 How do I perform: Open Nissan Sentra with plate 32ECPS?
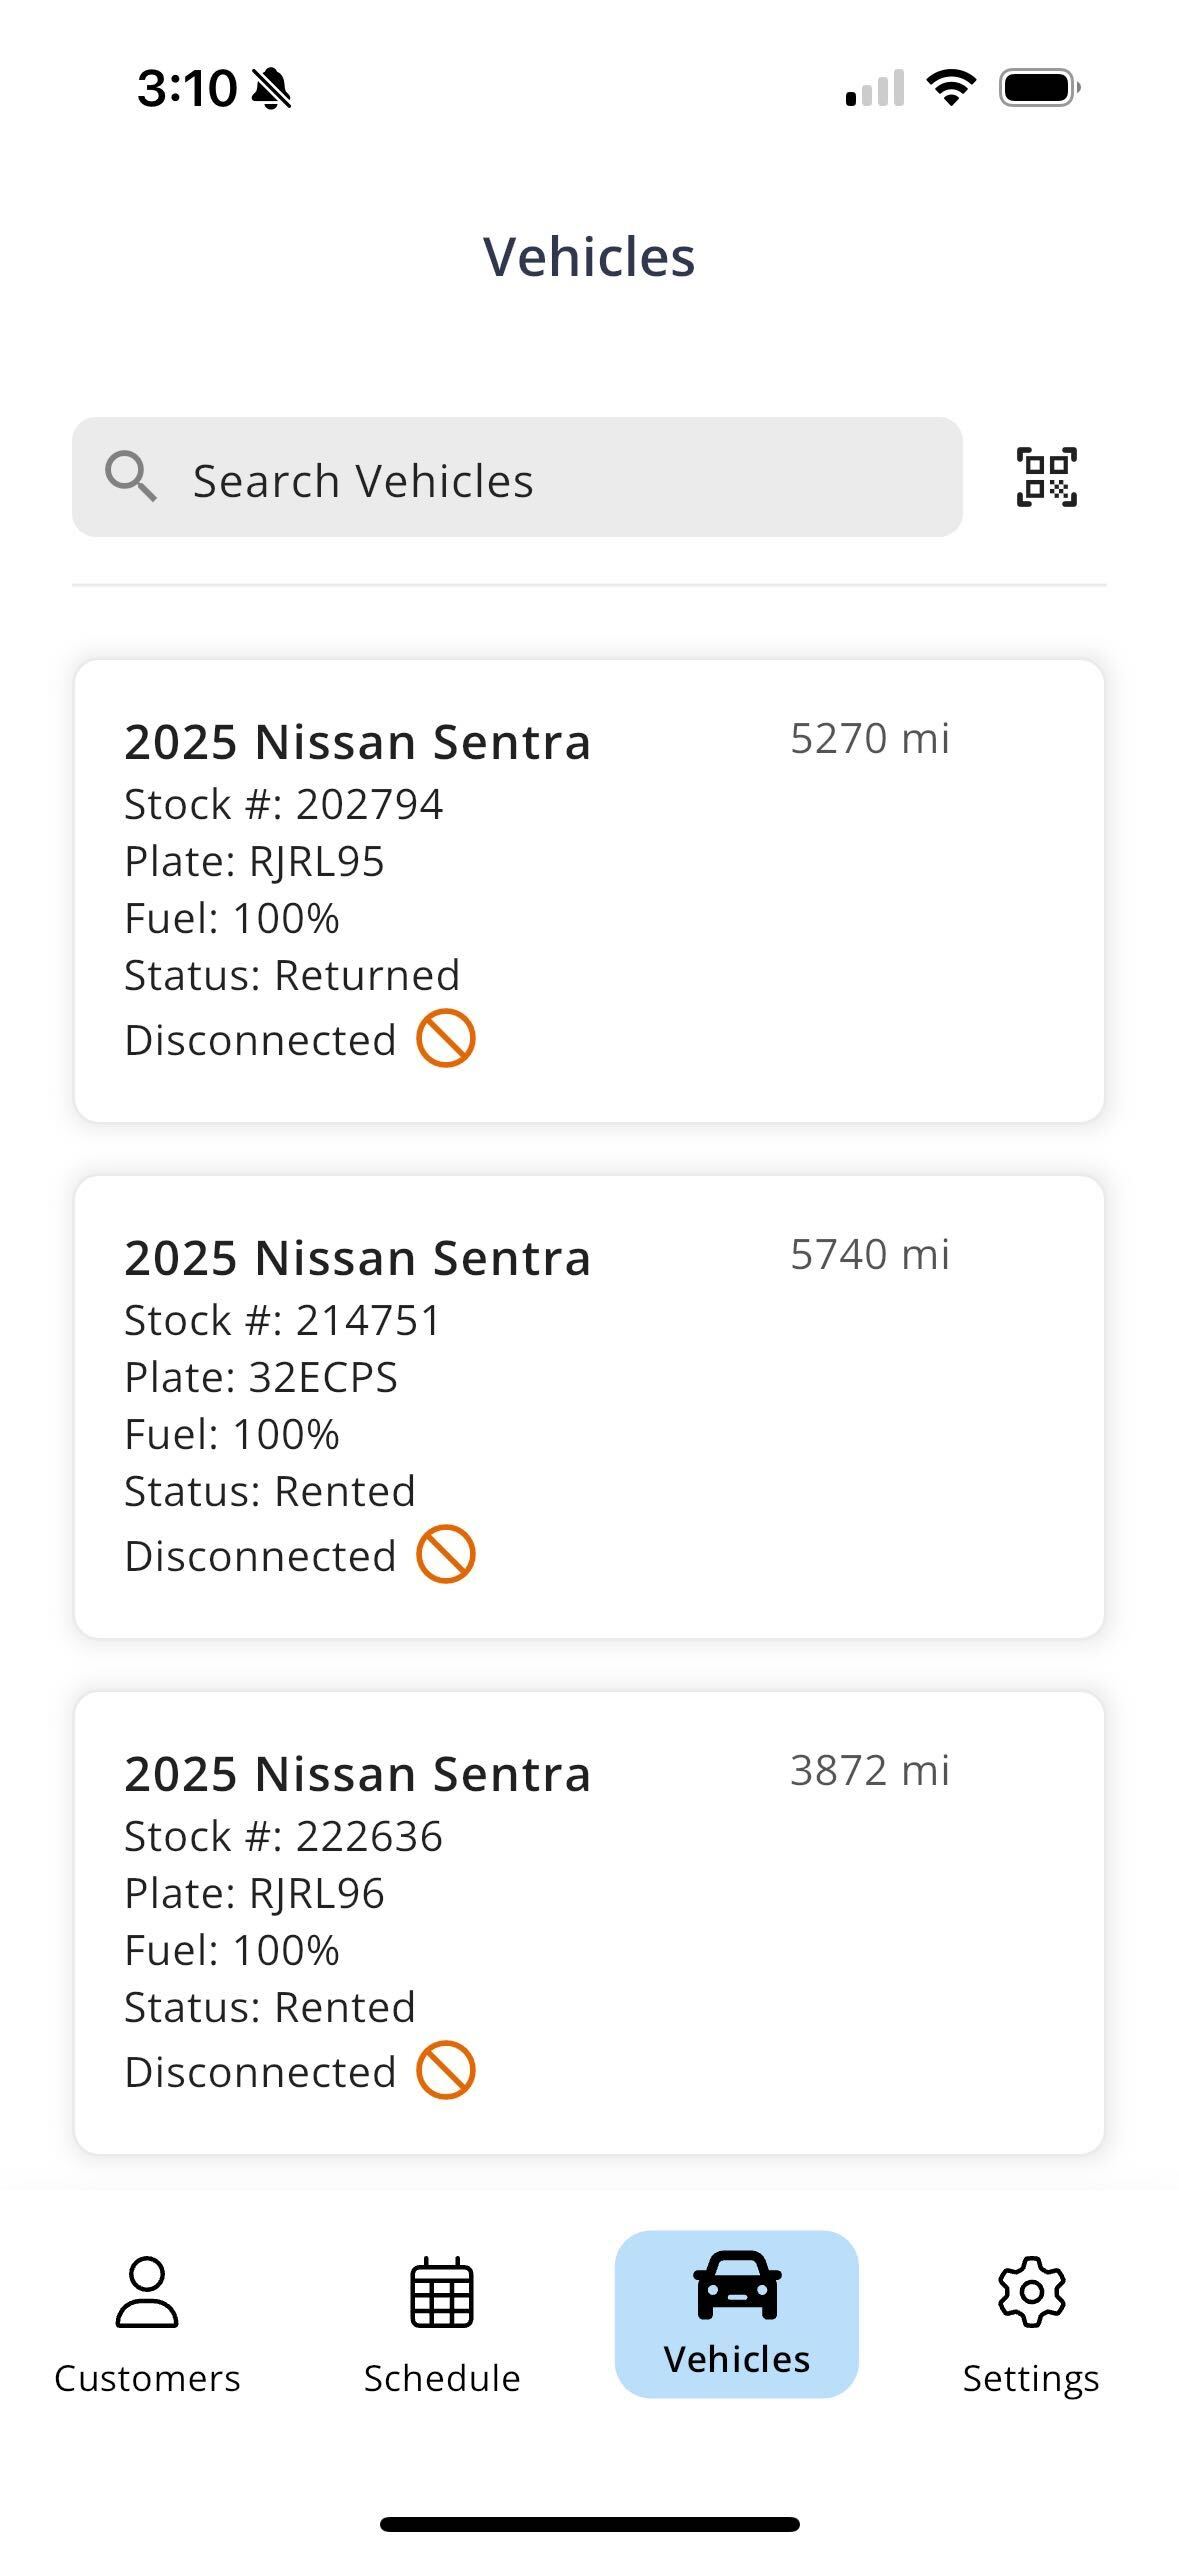pos(589,1407)
